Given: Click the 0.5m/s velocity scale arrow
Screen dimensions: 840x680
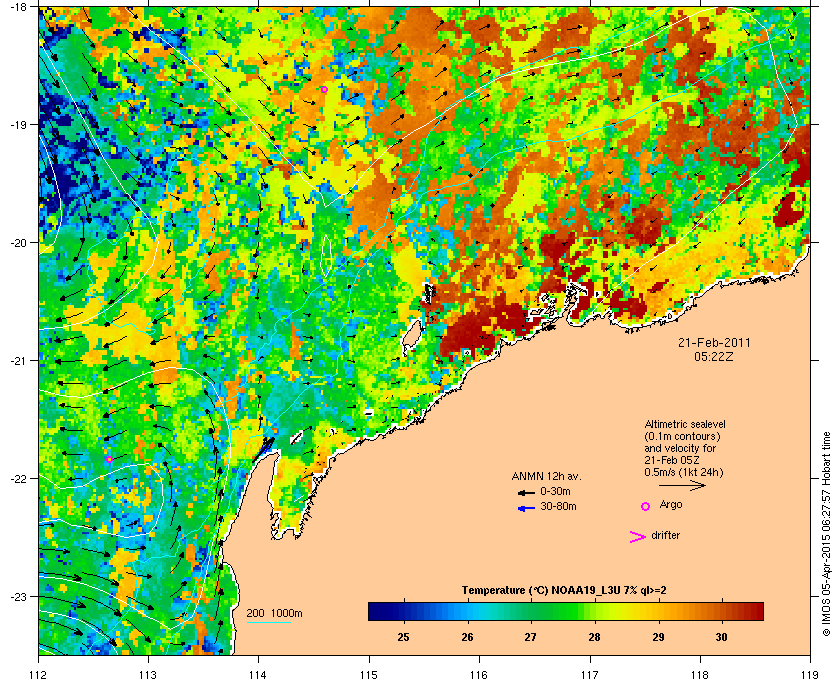Looking at the screenshot, I should coord(682,485).
